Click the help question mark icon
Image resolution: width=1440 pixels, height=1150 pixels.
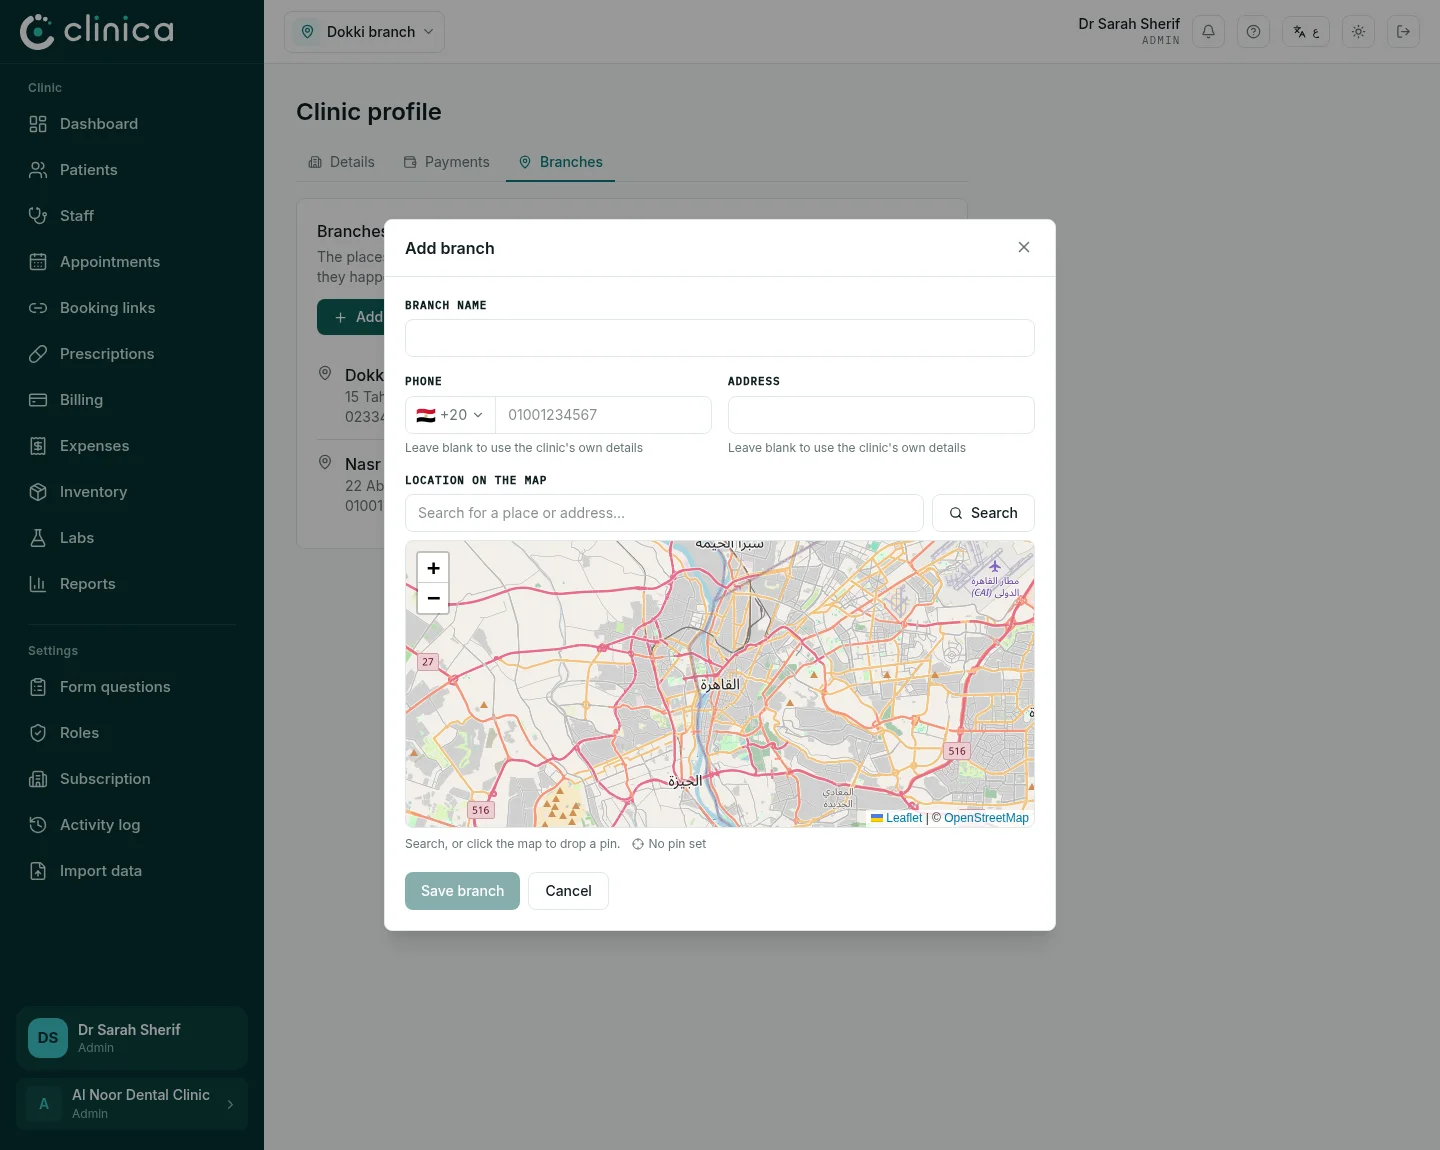[1253, 32]
